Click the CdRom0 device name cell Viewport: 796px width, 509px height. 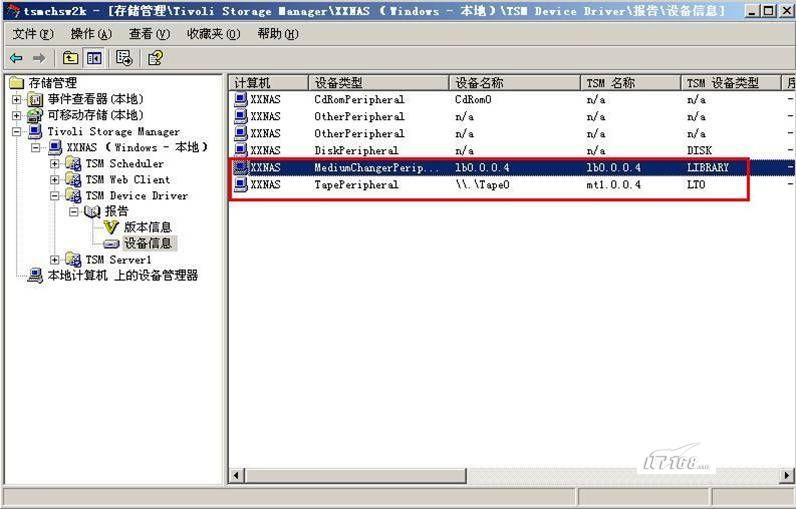coord(473,99)
